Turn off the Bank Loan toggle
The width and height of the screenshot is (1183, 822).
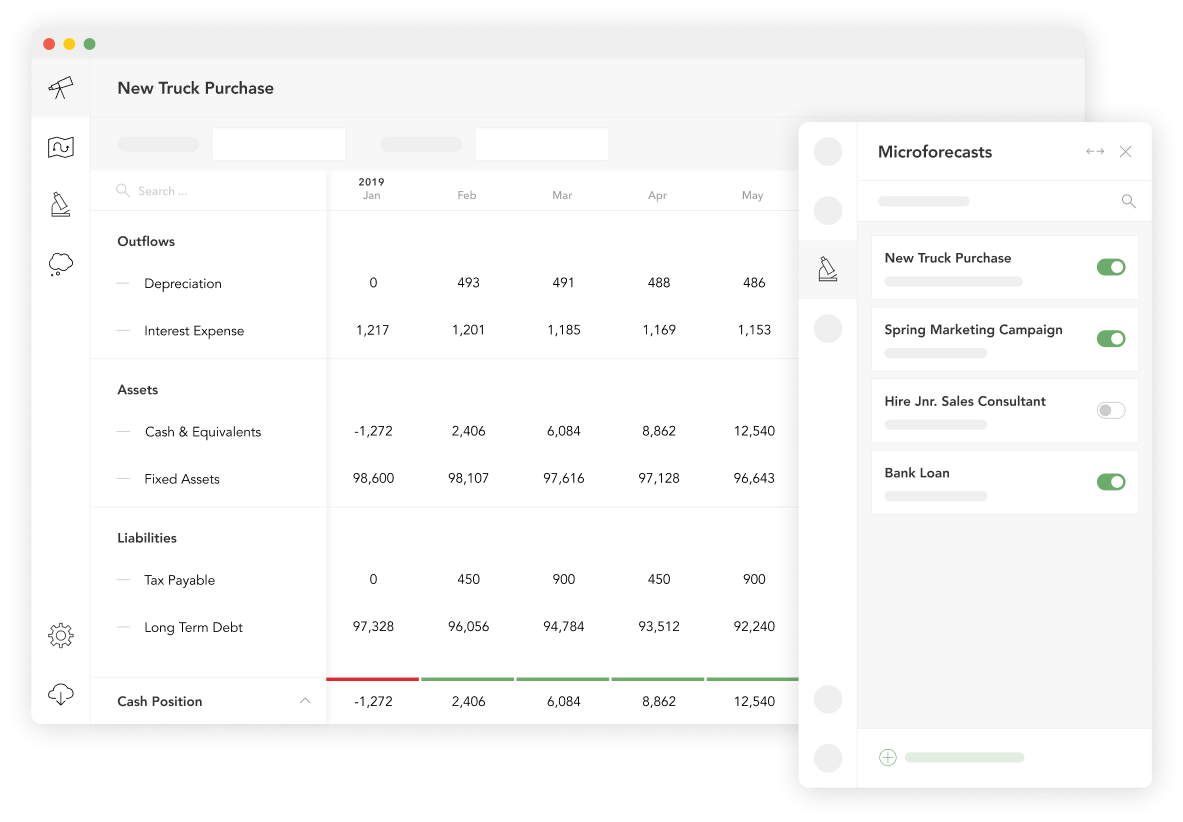tap(1111, 481)
